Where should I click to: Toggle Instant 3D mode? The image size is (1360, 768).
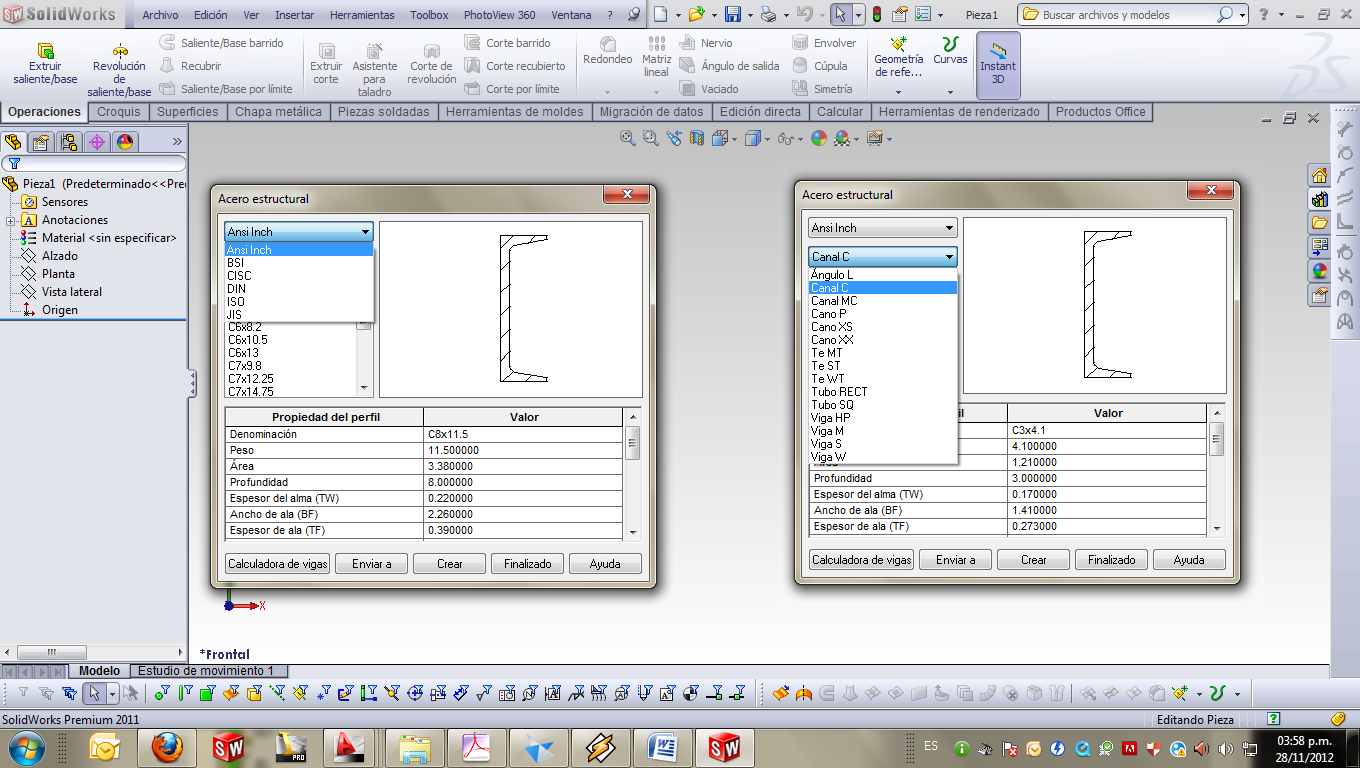pos(998,64)
